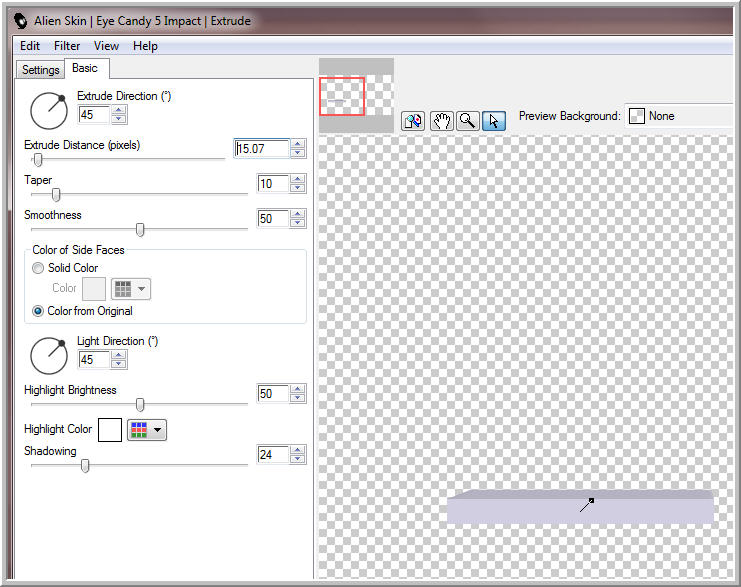Increase Taper with the up arrow
Screen dimensions: 741x587
click(298, 179)
